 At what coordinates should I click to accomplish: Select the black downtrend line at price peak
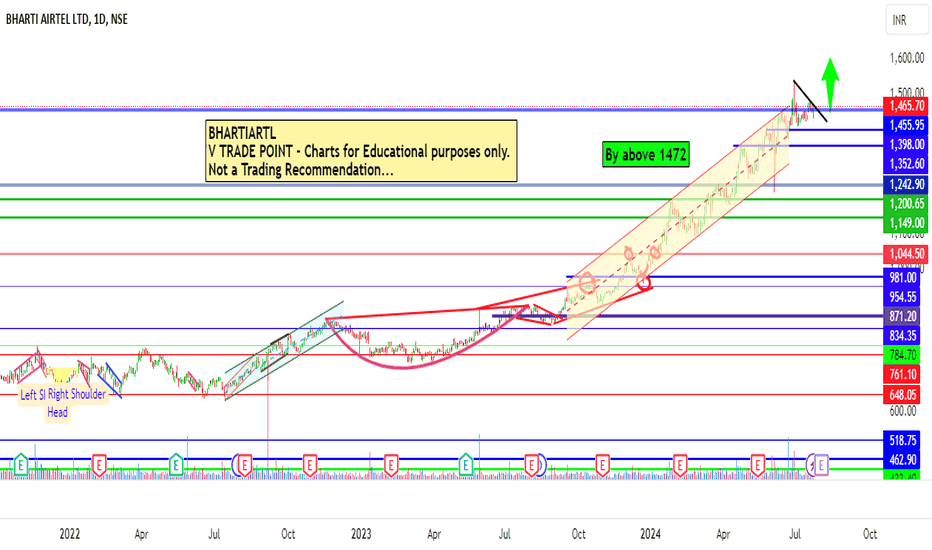(810, 100)
